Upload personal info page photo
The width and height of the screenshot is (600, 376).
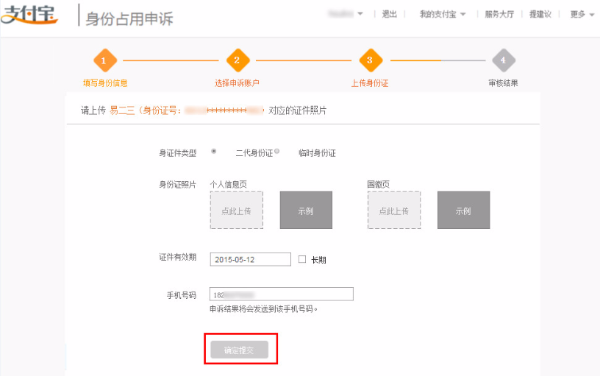236,210
